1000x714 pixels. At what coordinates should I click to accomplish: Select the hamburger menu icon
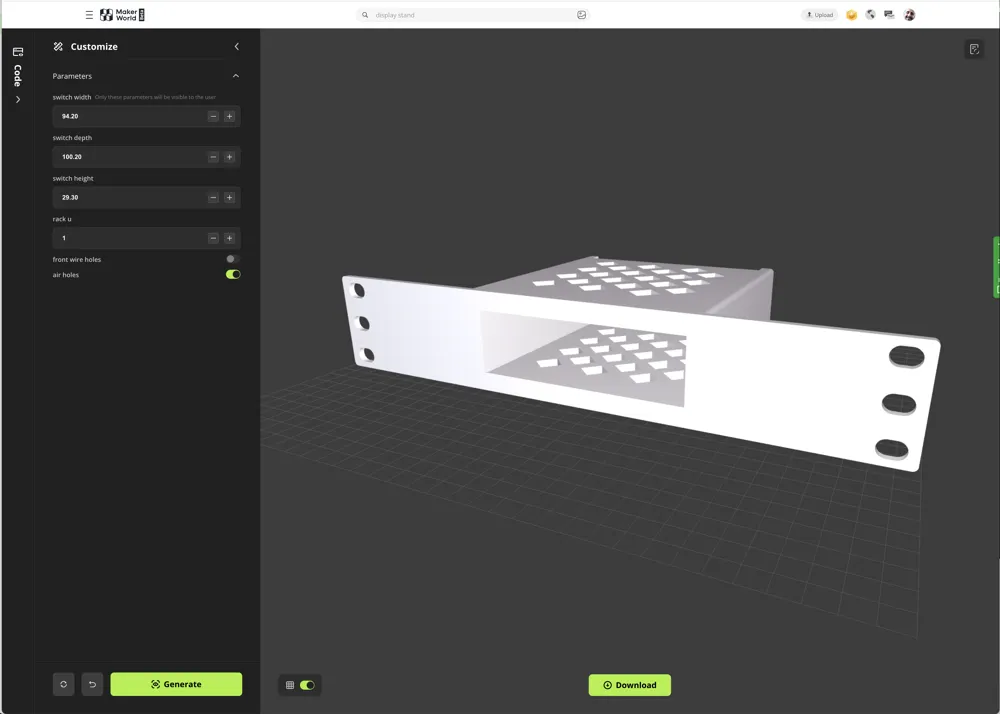coord(89,14)
